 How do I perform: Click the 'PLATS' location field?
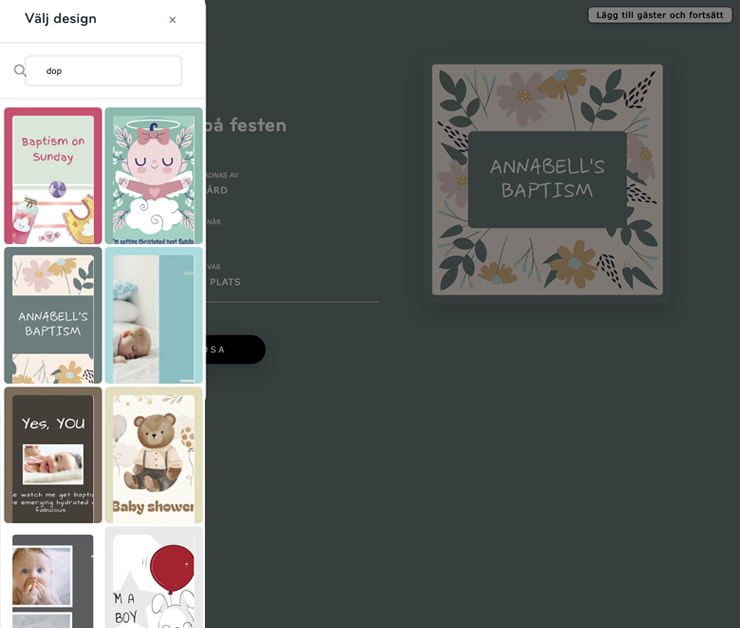[x=225, y=282]
